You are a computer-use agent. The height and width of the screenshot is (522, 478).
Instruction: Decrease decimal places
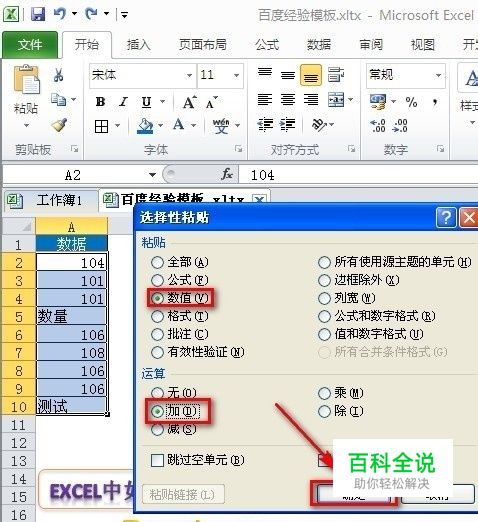pyautogui.click(x=400, y=126)
